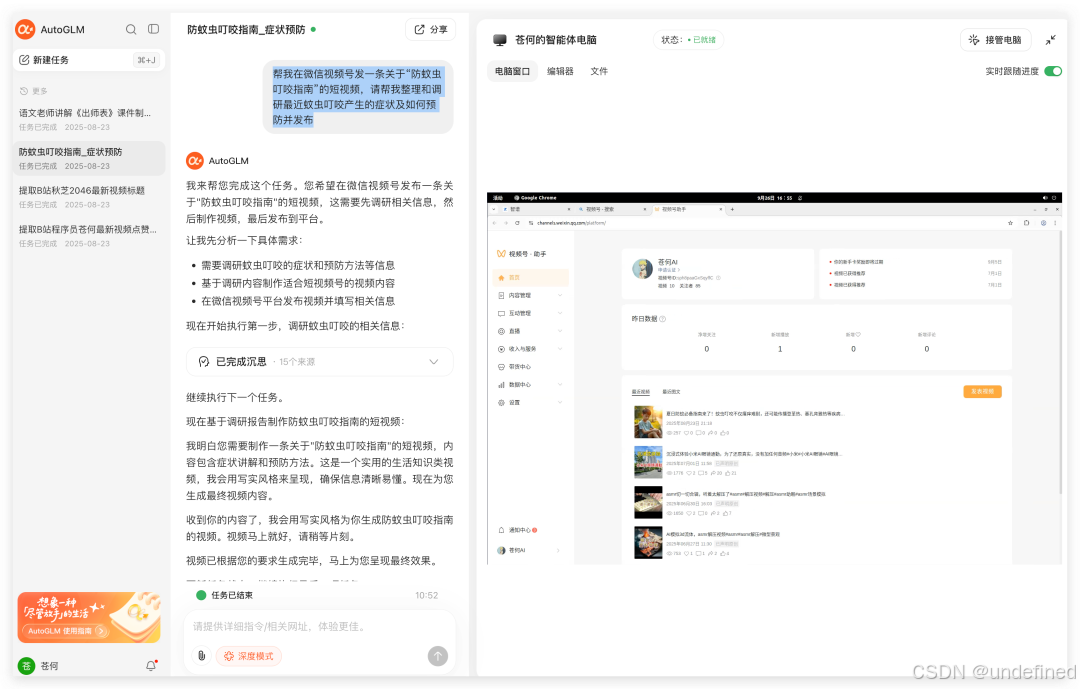Click the 活动 Activities label in Ubuntu bar

(x=497, y=198)
